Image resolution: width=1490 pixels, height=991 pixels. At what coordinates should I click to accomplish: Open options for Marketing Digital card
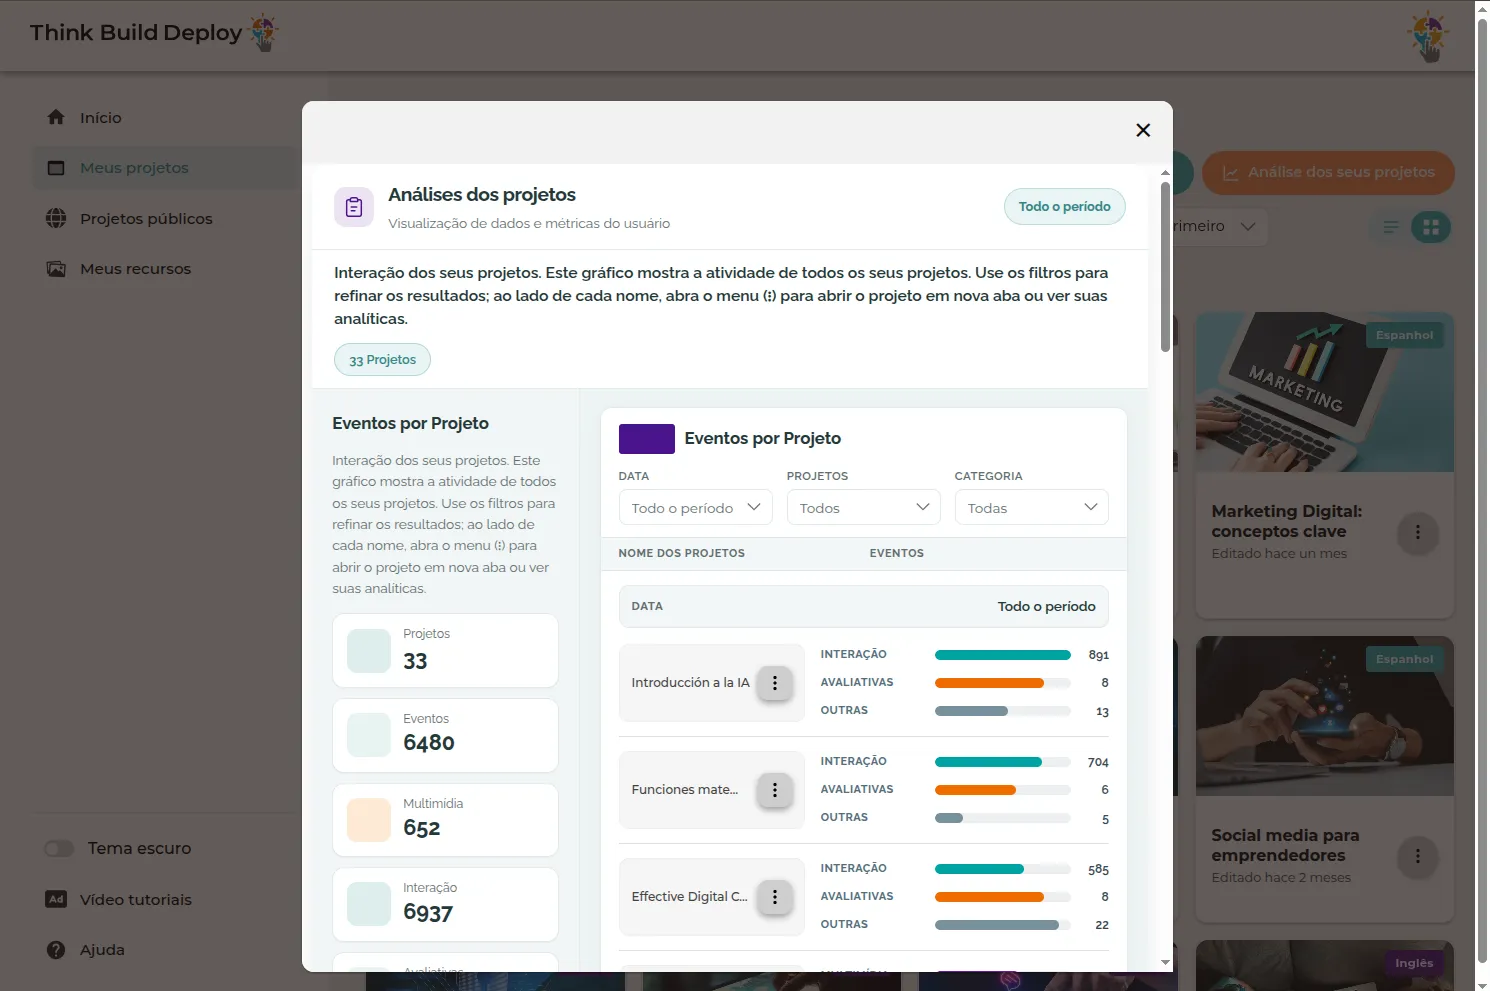[x=1417, y=532]
